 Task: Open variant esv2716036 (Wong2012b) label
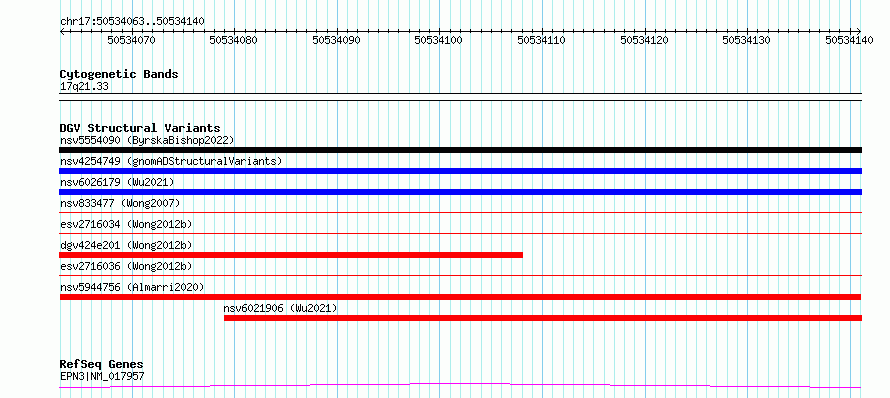pos(126,266)
